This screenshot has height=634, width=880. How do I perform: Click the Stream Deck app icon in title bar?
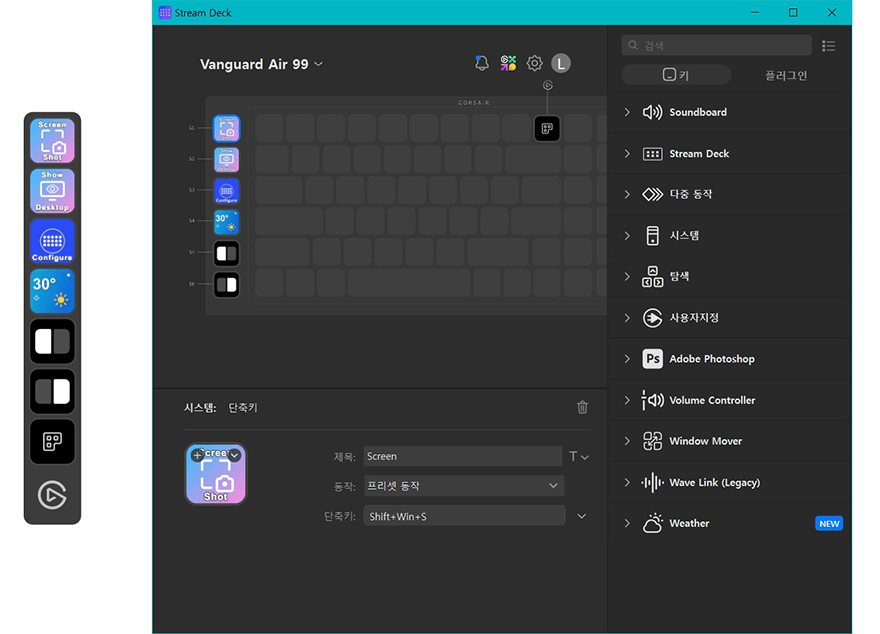coord(165,12)
